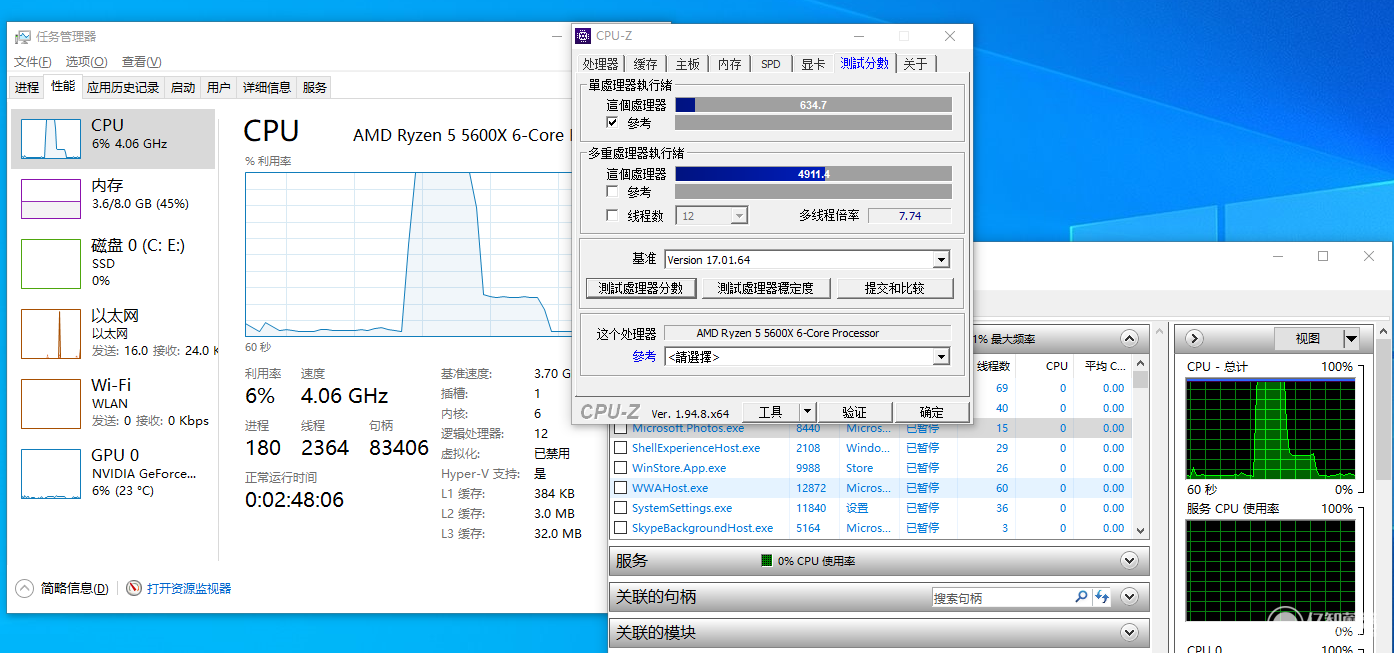Switch to 用户 tab in Task Manager

[x=219, y=87]
